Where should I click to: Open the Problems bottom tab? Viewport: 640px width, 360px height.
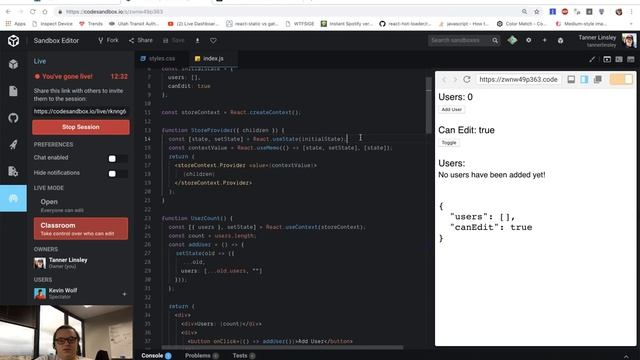202,356
